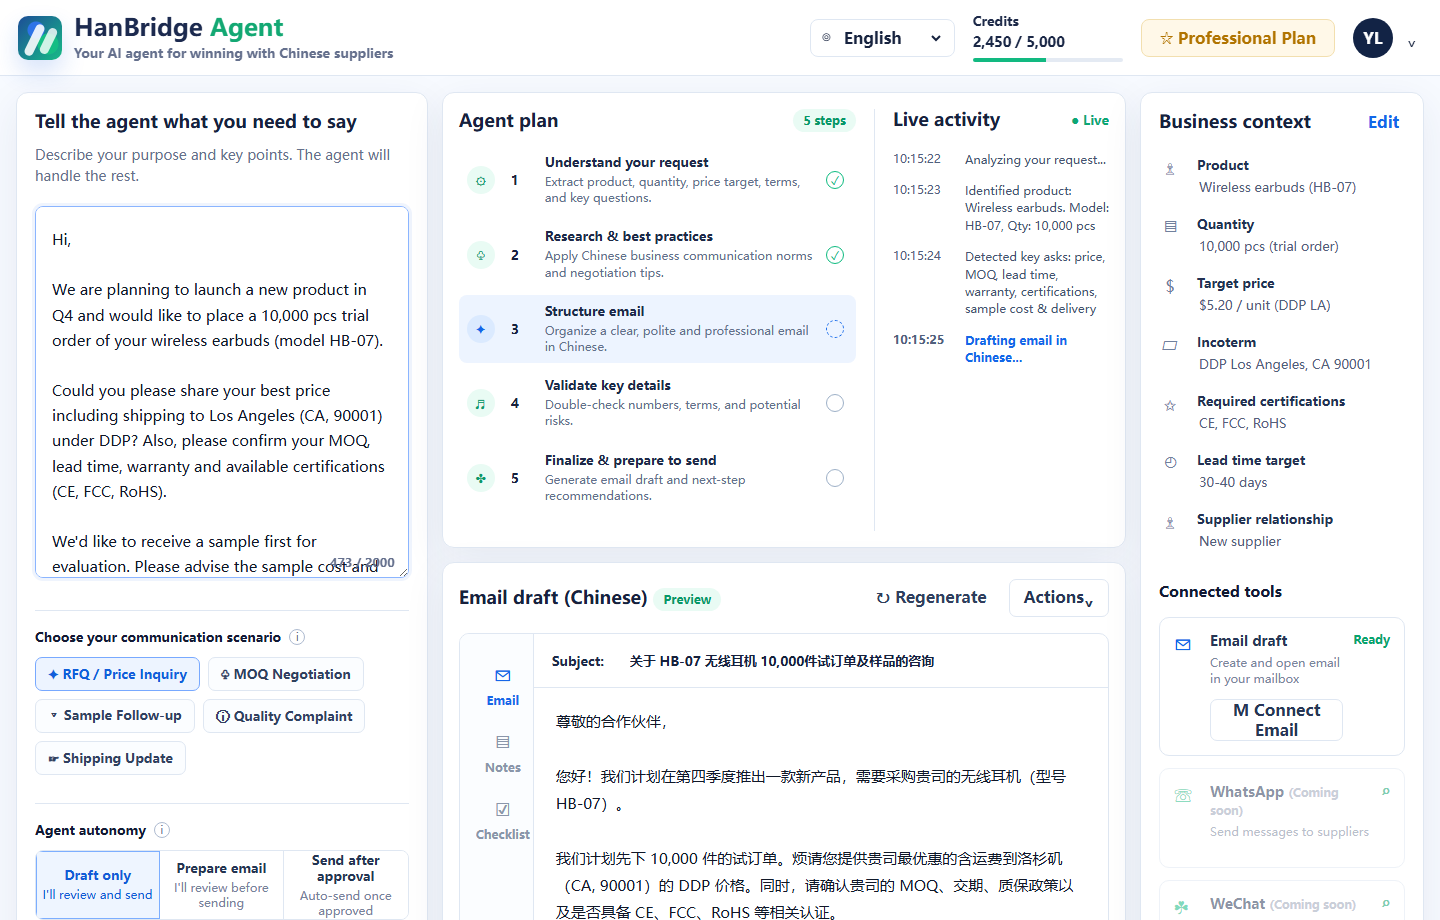The image size is (1440, 920).
Task: Click the WhatsApp phone icon
Action: tap(1183, 796)
